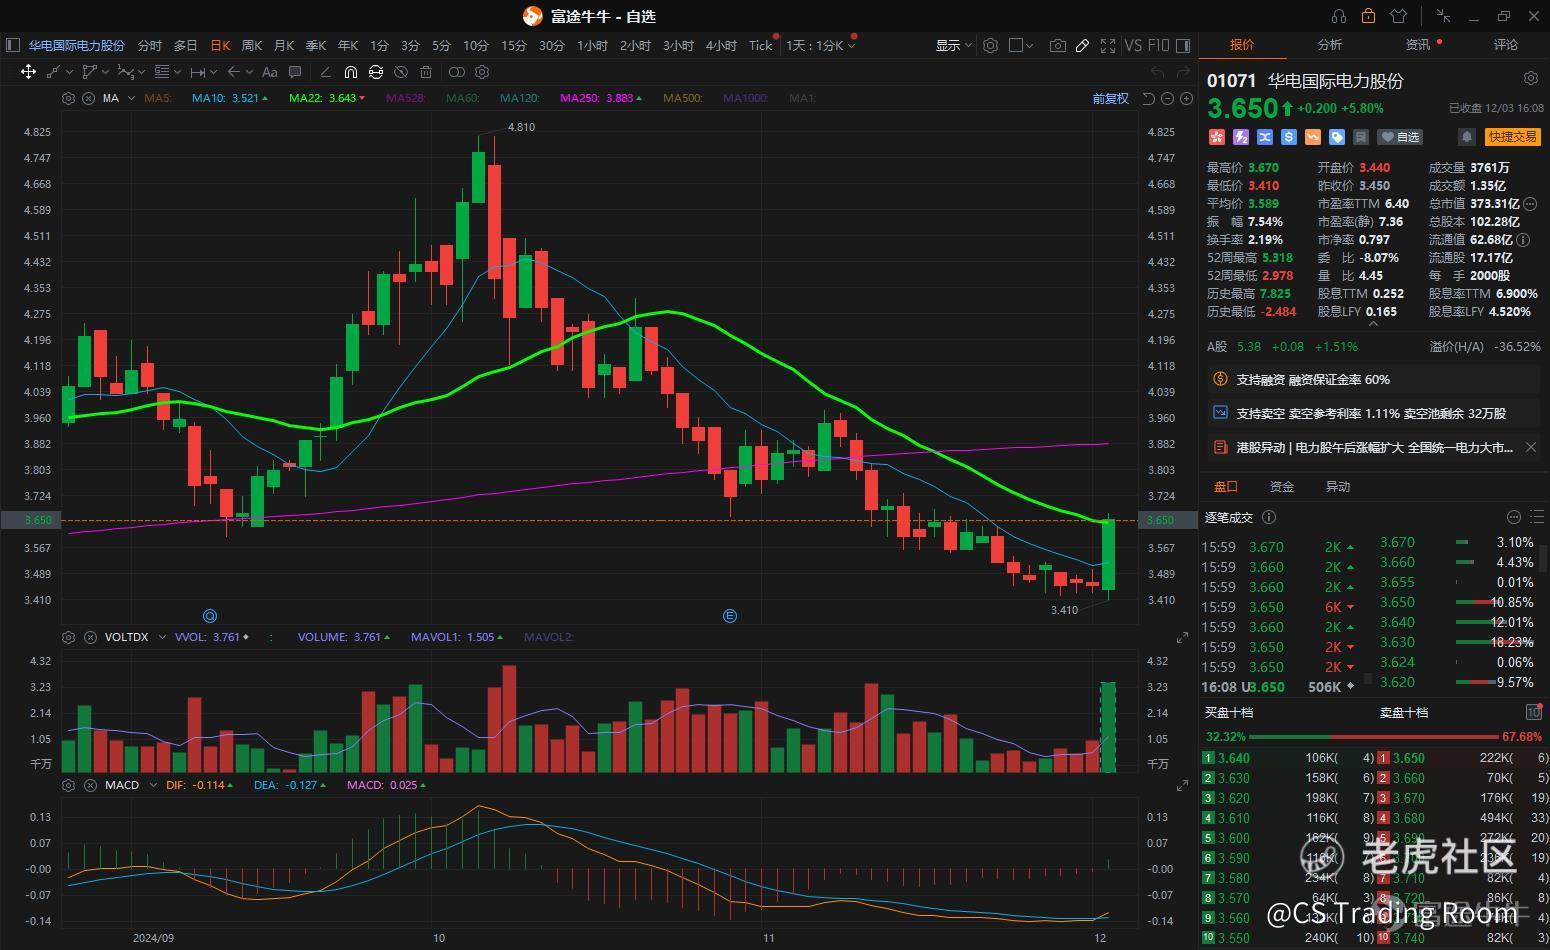Click the 华电国际电力股份 stock name in toolbar
This screenshot has height=950, width=1550.
pos(77,45)
